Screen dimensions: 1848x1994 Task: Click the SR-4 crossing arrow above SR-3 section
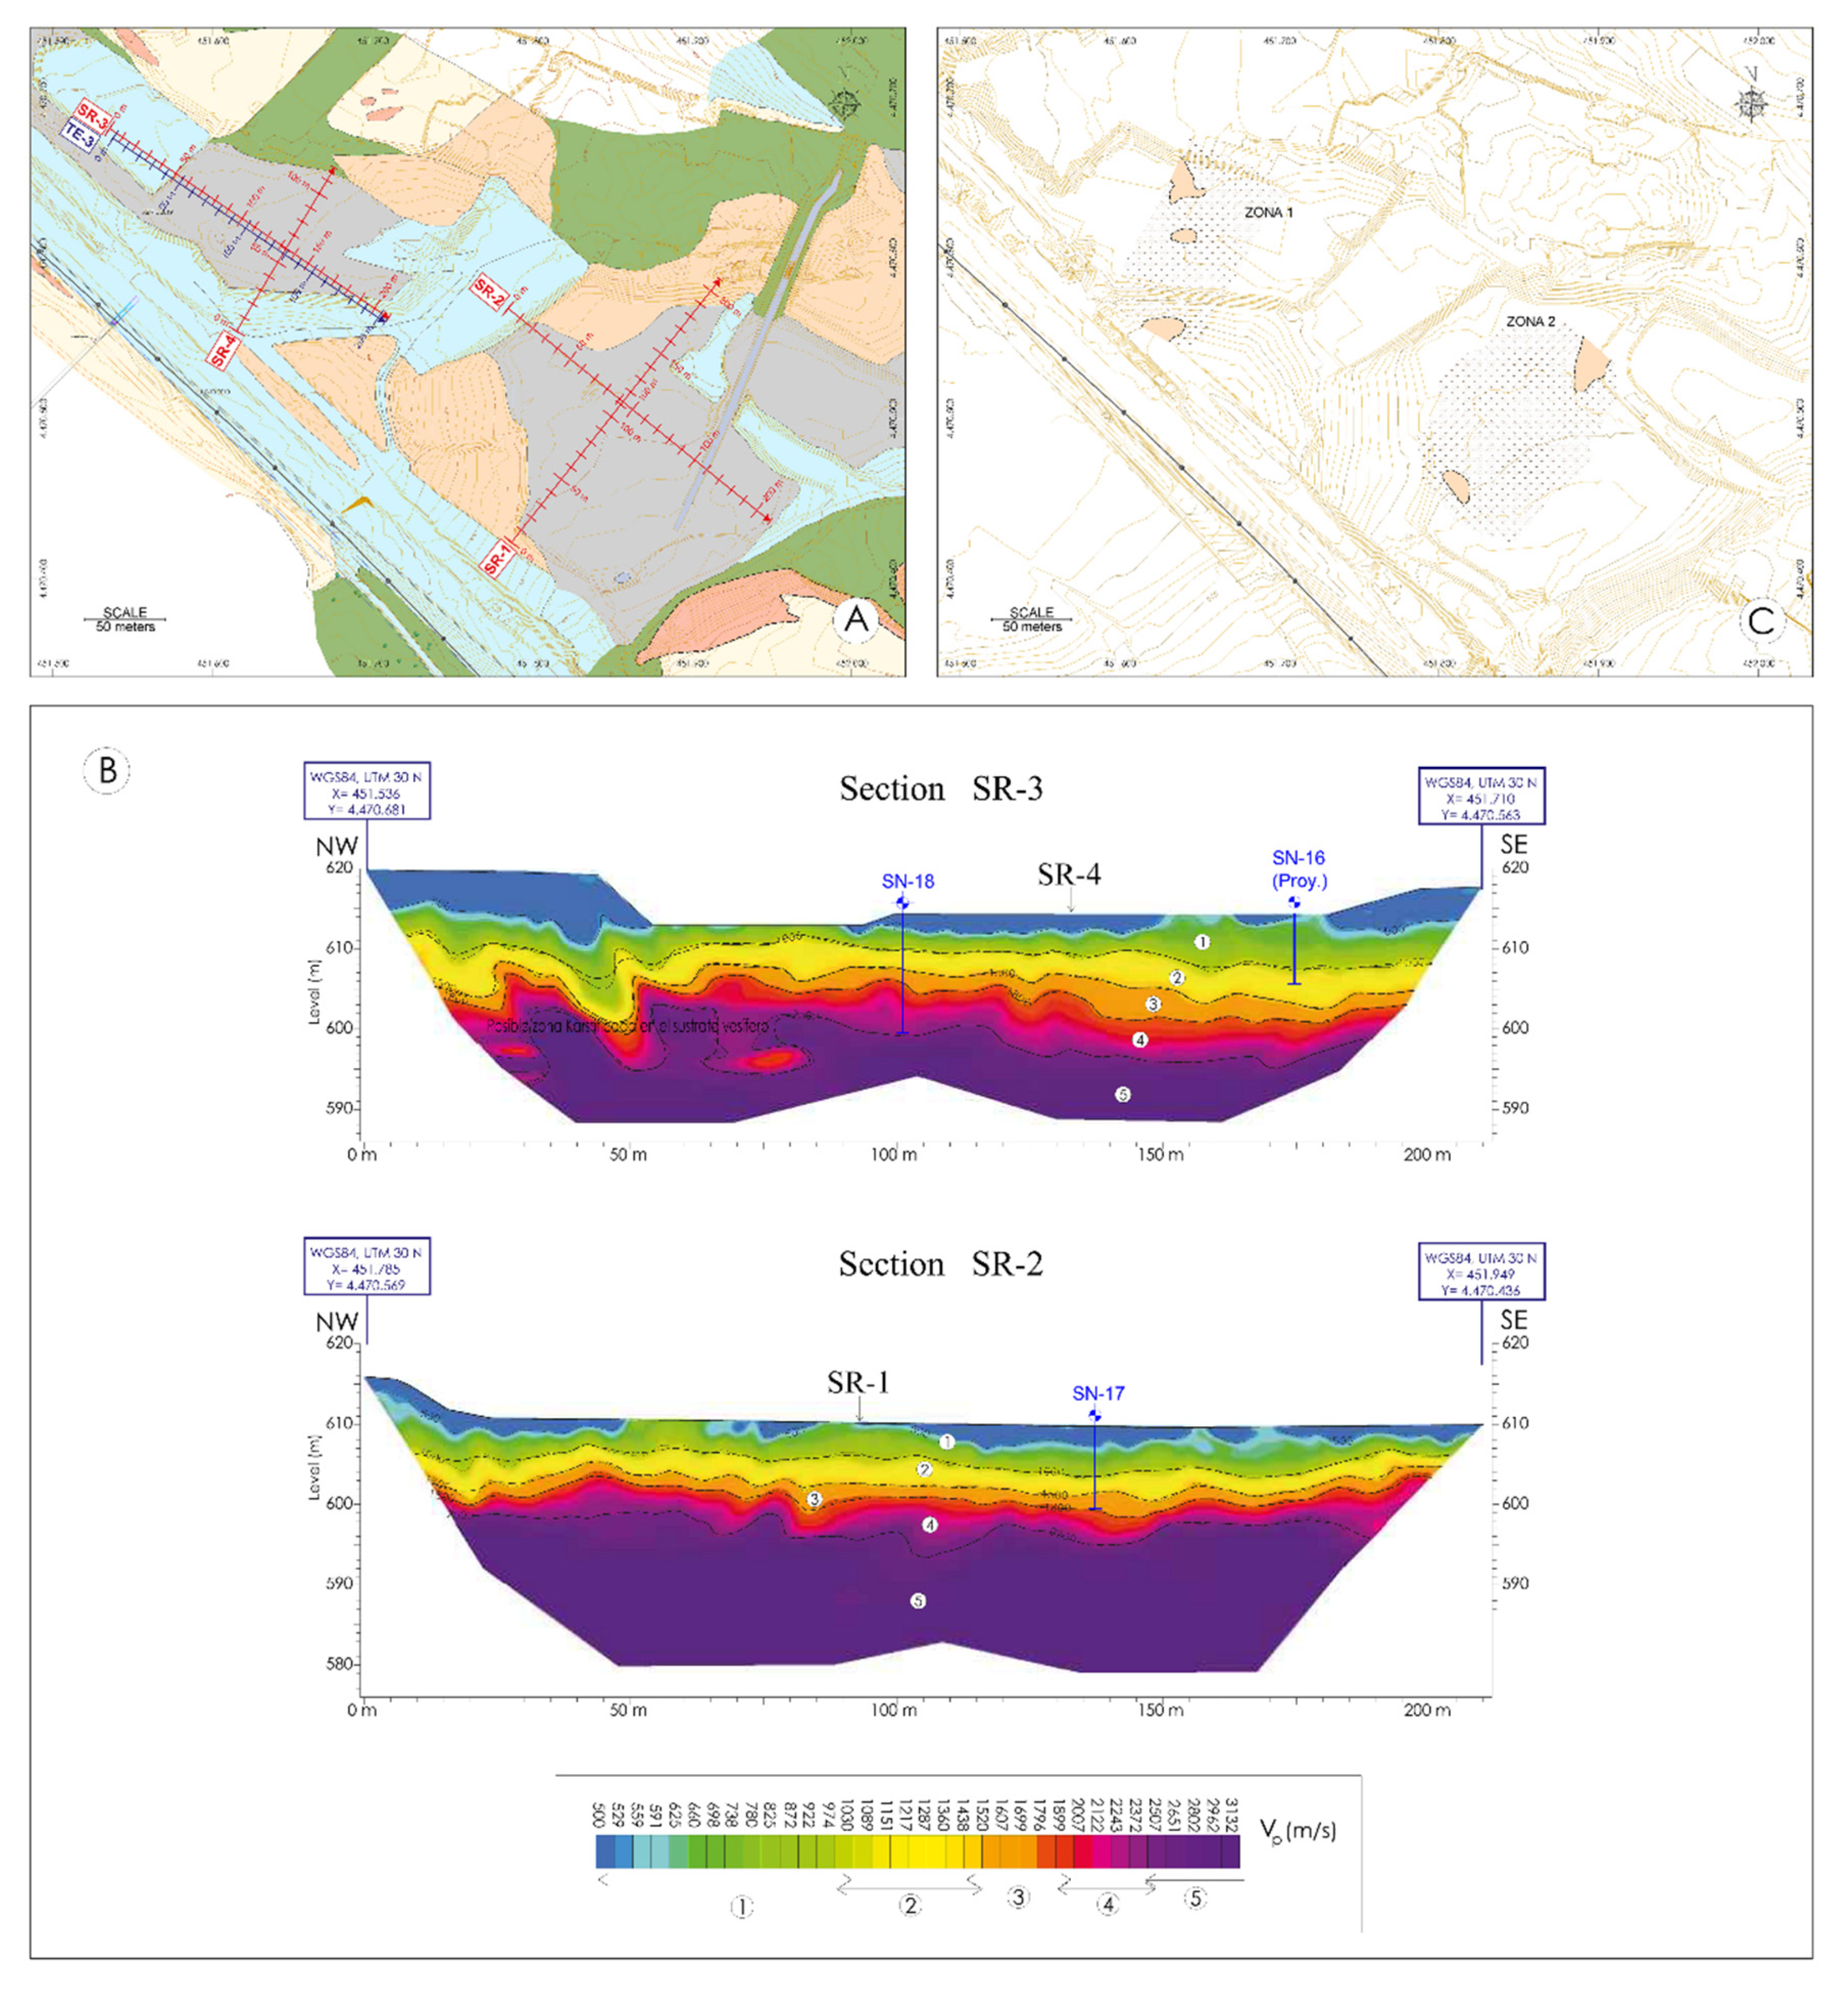[1070, 903]
